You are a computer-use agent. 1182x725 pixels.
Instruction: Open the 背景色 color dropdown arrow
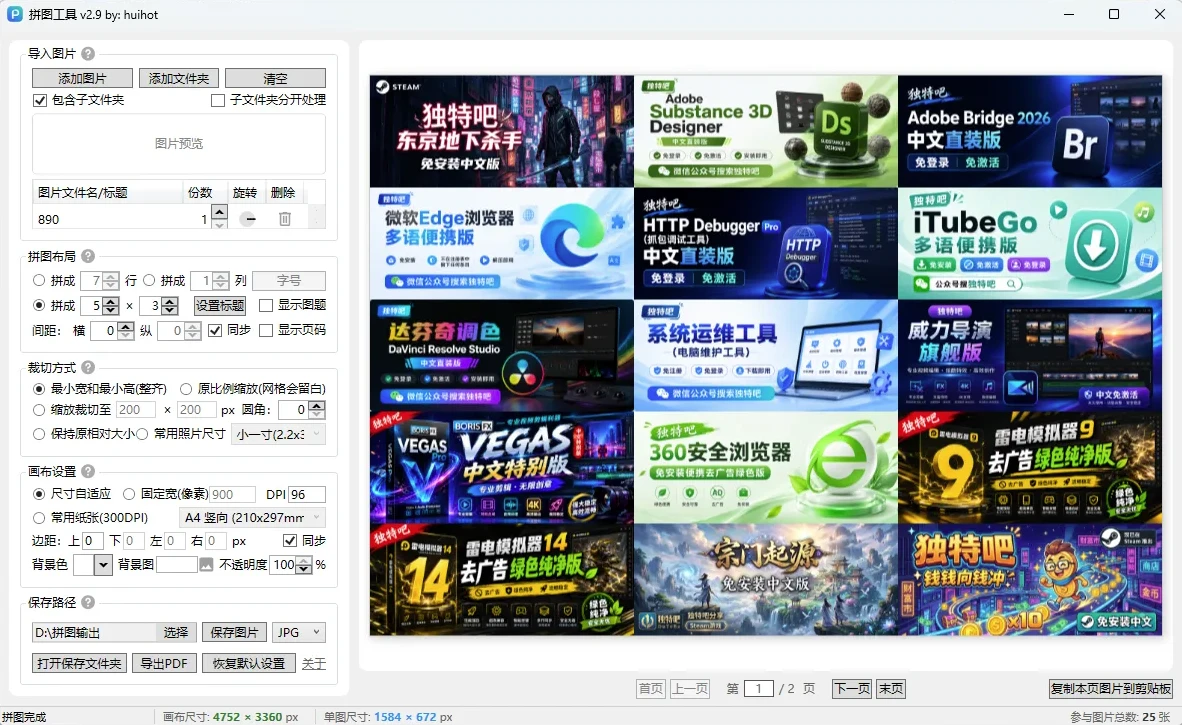pyautogui.click(x=103, y=564)
